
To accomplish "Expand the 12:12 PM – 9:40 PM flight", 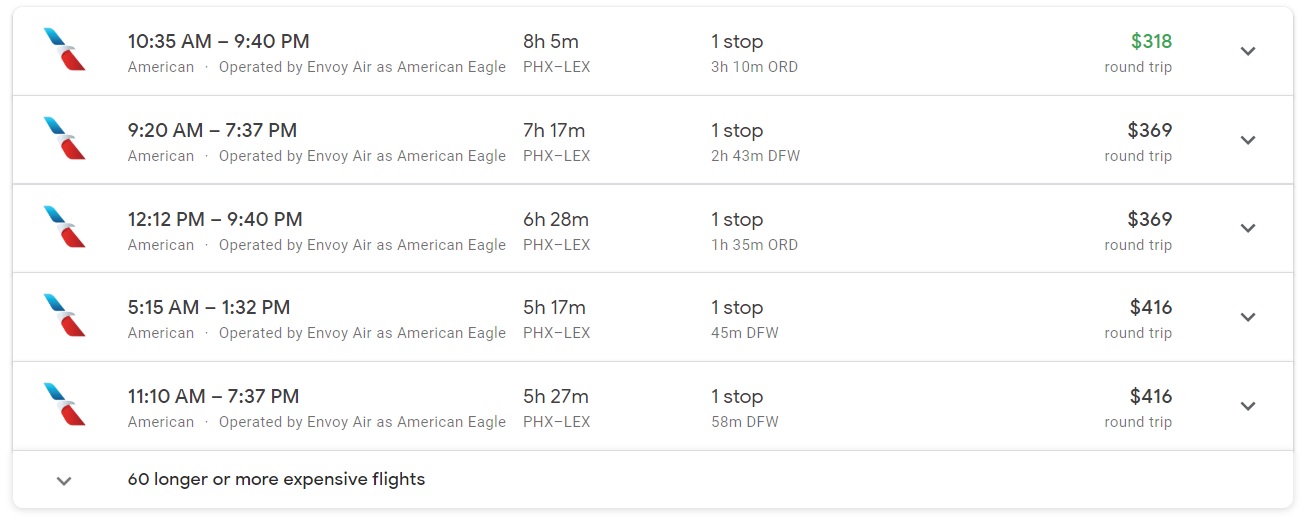I will pyautogui.click(x=1247, y=228).
